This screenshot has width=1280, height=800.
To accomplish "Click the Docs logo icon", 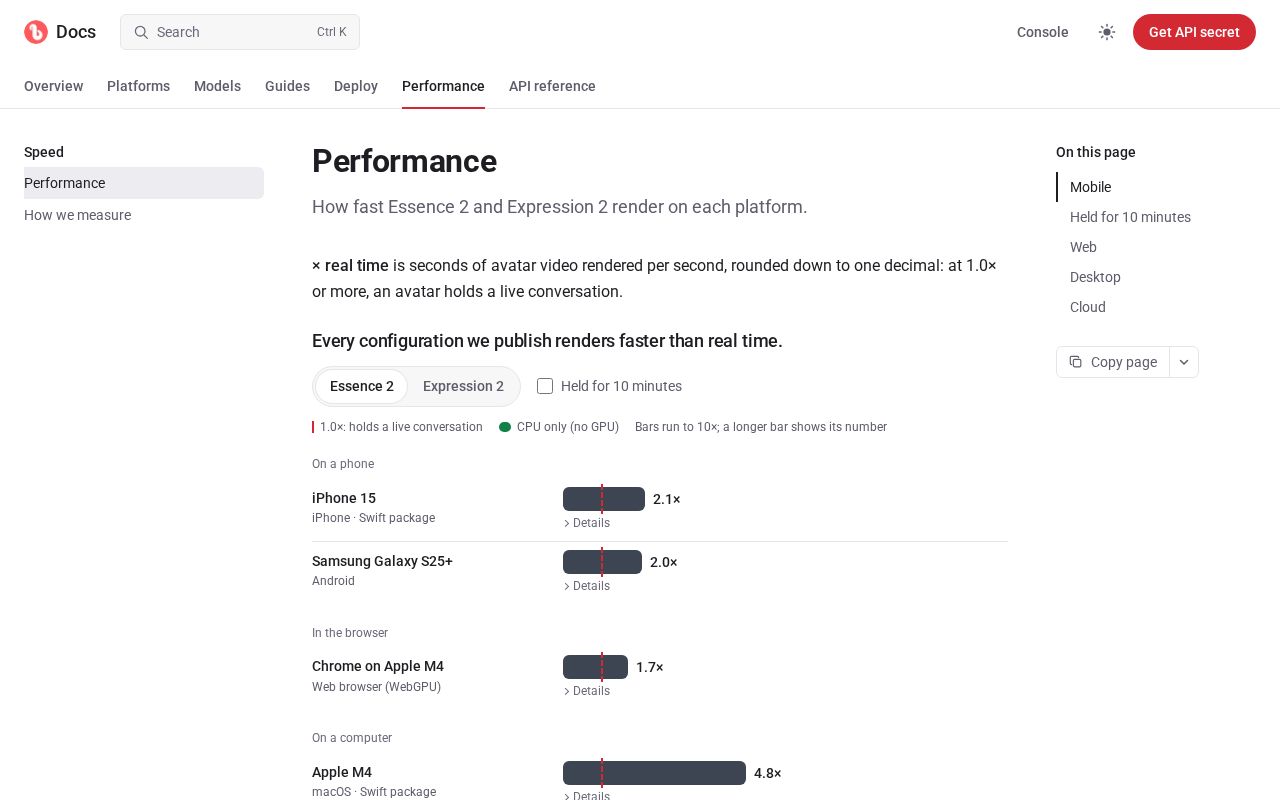I will tap(36, 32).
